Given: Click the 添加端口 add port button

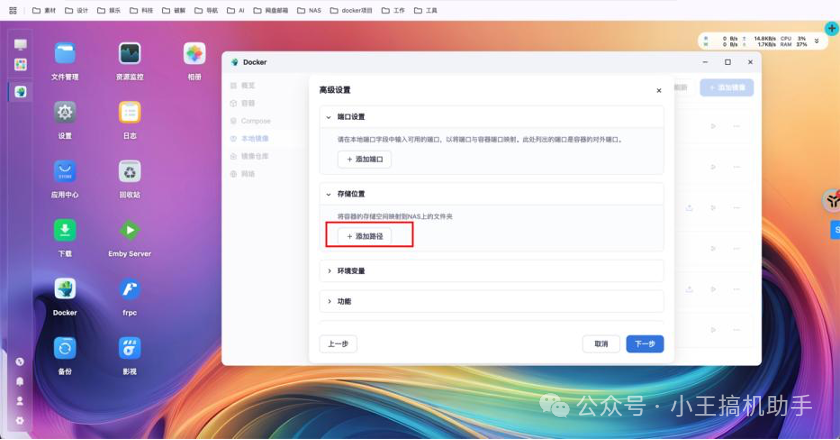Looking at the screenshot, I should coord(364,159).
